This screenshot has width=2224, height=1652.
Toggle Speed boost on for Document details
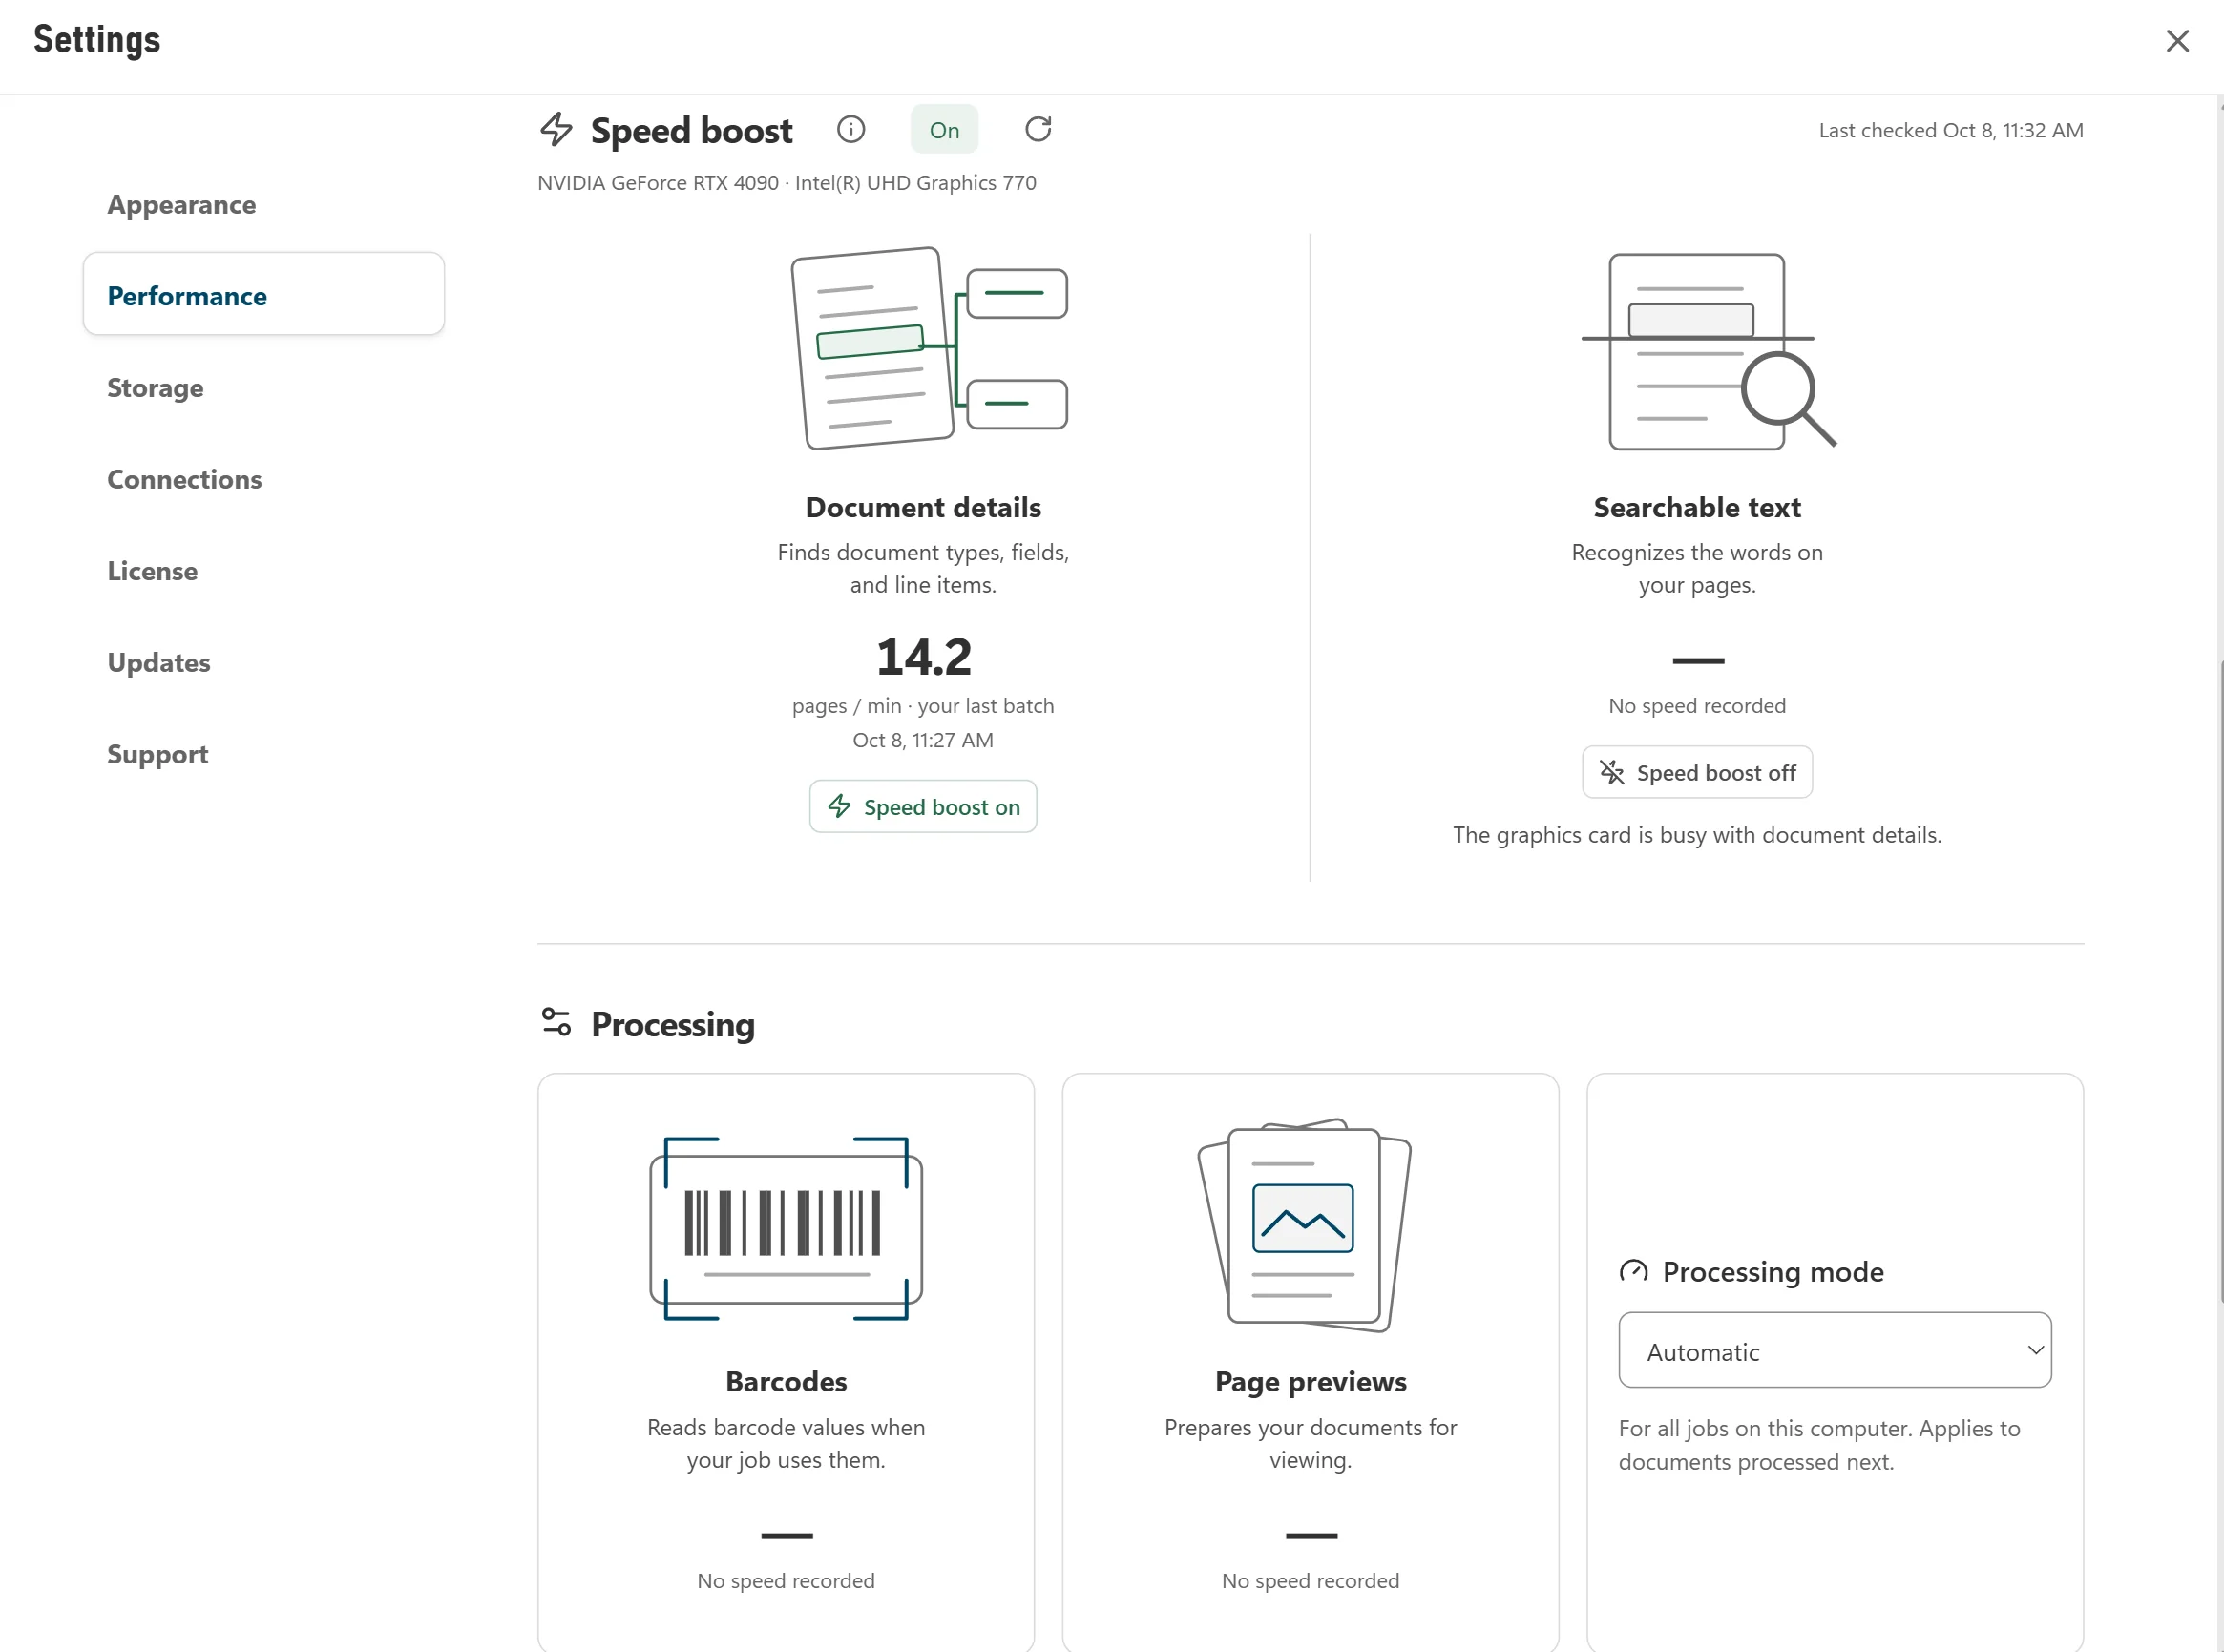click(x=923, y=807)
